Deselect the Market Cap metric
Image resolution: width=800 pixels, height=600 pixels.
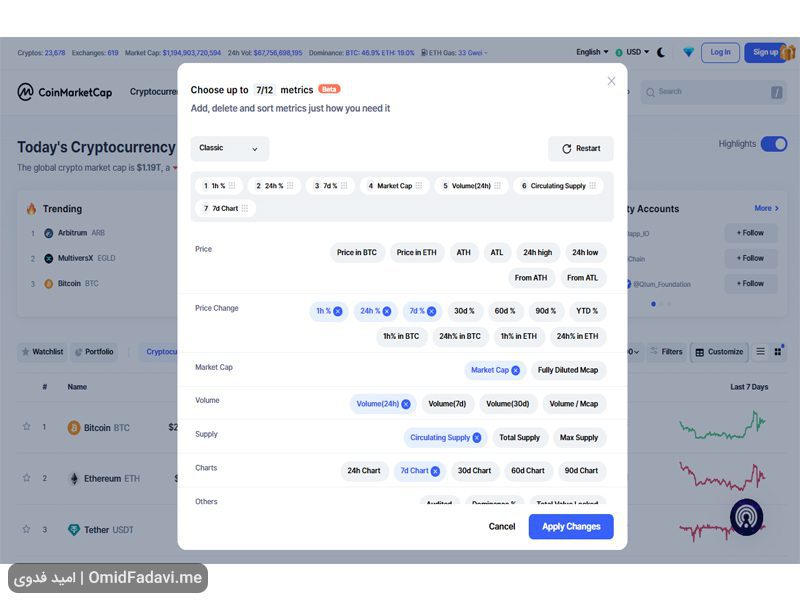[516, 370]
